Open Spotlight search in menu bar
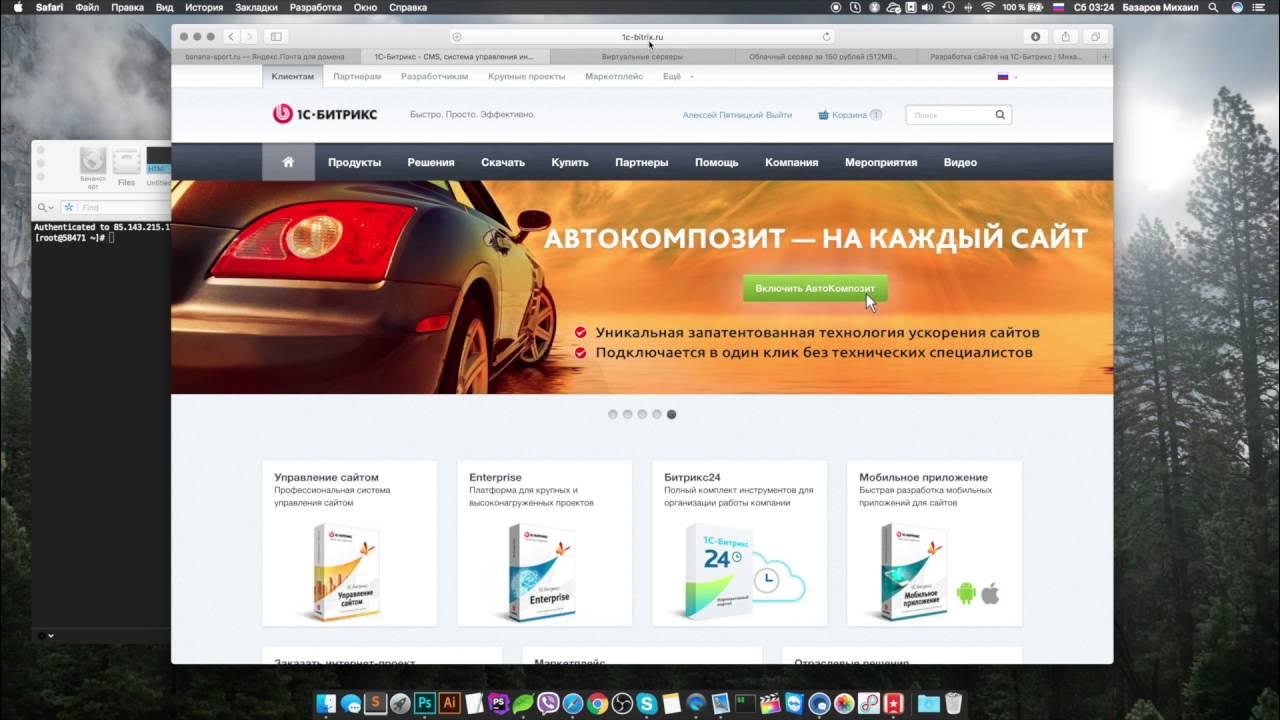This screenshot has width=1280, height=720. click(1213, 7)
